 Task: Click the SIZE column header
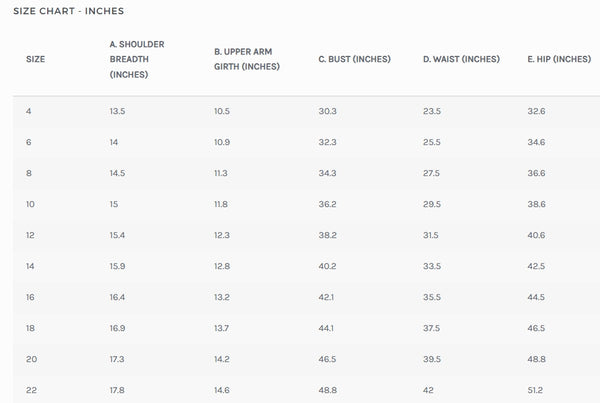(x=35, y=59)
